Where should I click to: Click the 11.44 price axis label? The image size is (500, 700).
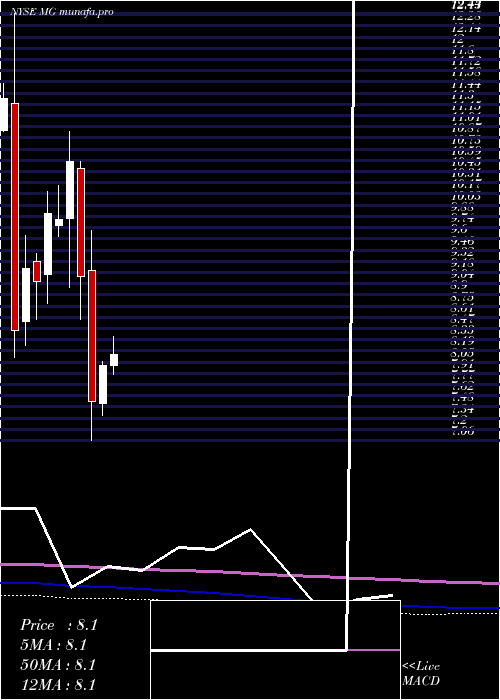(466, 85)
